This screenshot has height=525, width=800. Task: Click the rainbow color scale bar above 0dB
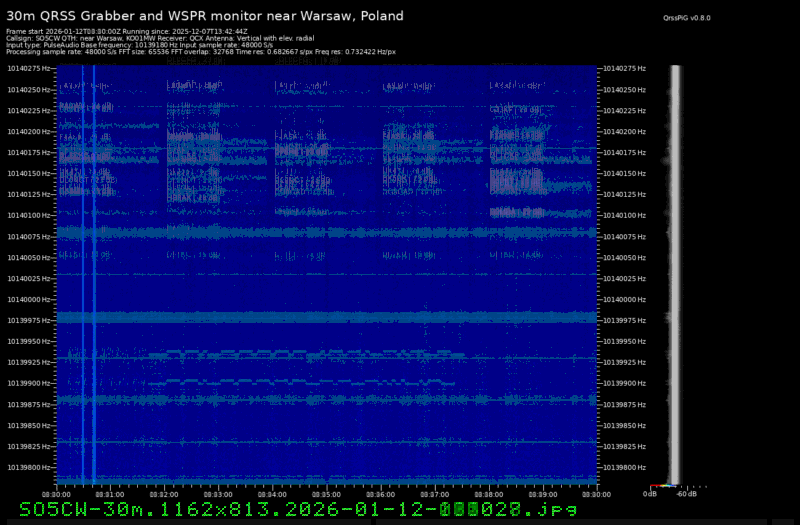point(663,486)
